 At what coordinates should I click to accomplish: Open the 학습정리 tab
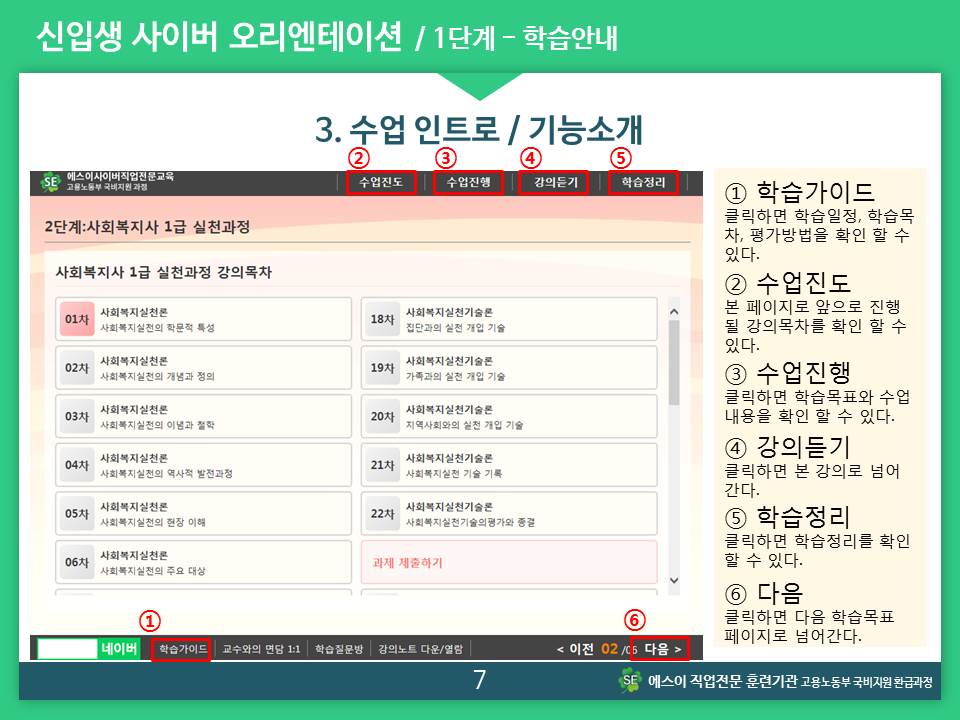click(x=643, y=182)
